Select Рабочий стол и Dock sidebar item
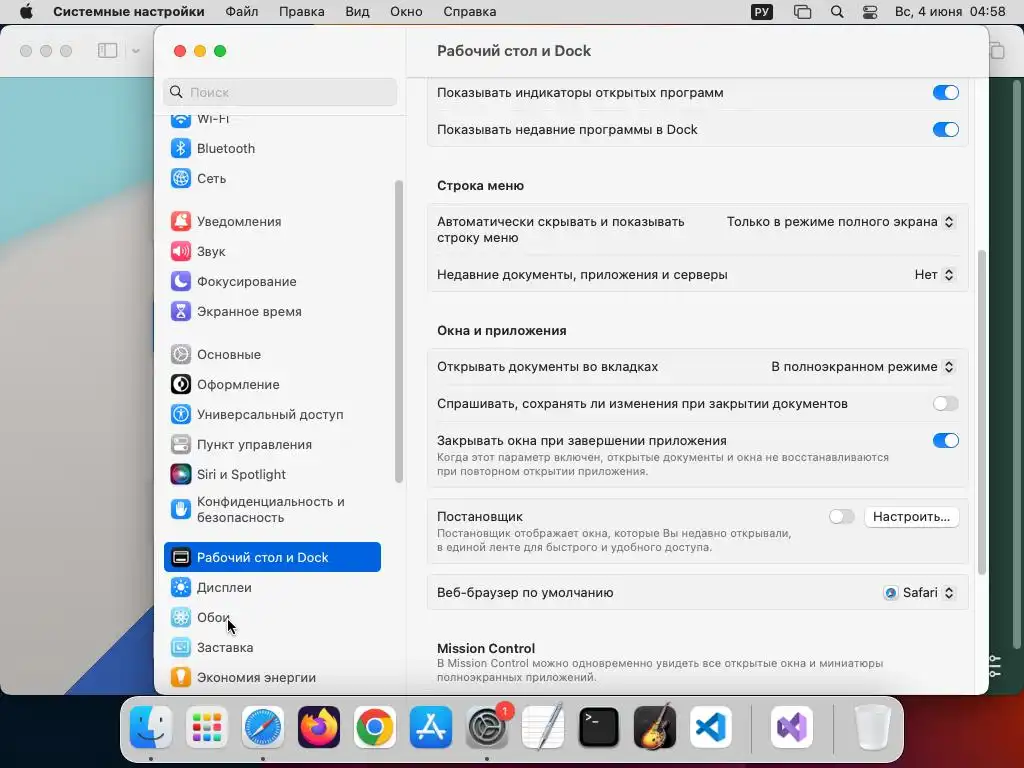 click(272, 557)
